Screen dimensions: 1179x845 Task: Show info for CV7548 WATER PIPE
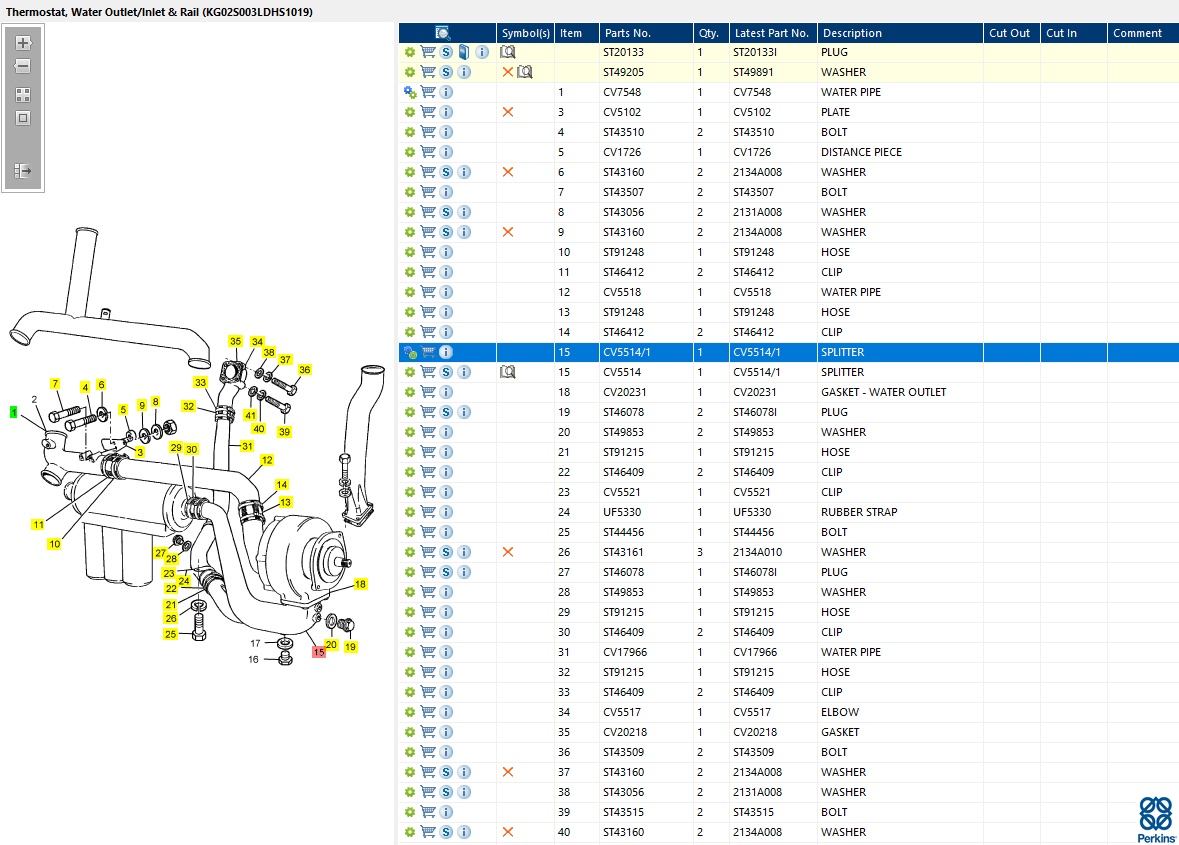(x=446, y=92)
